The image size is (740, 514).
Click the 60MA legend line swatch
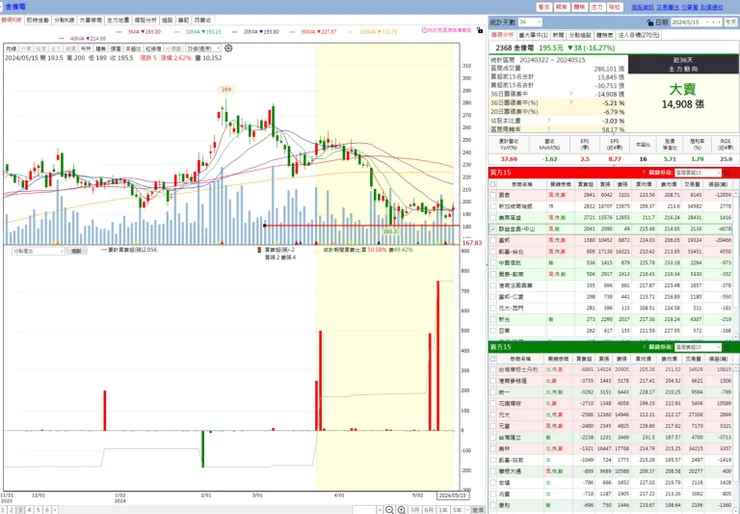tap(293, 32)
